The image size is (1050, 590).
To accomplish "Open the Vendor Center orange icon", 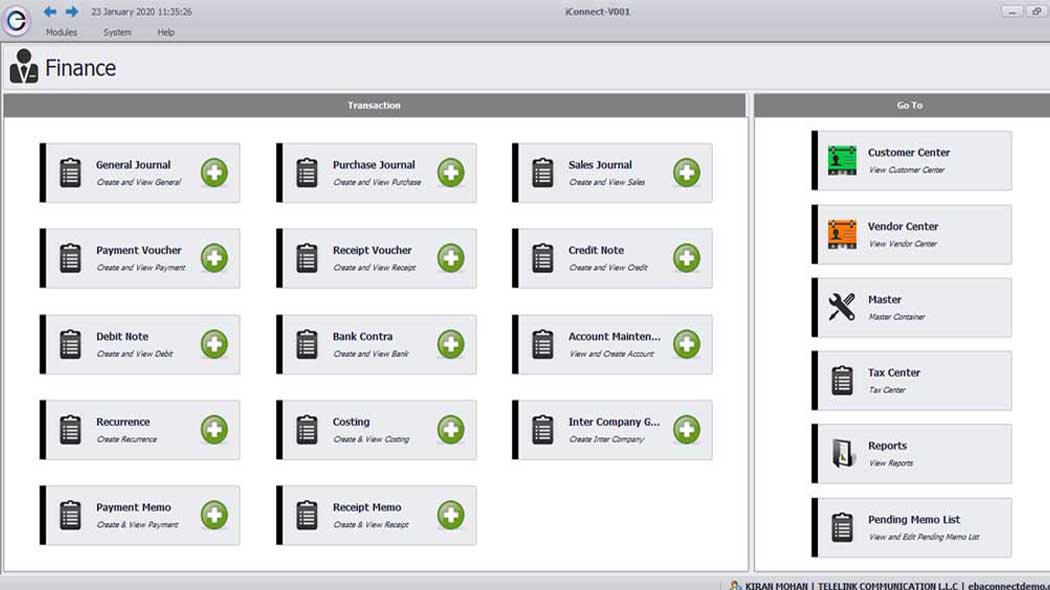I will click(x=842, y=235).
